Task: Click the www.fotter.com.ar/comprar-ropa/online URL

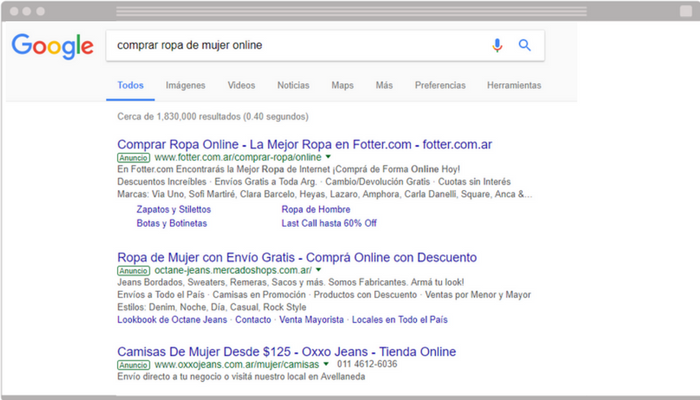Action: click(x=238, y=157)
